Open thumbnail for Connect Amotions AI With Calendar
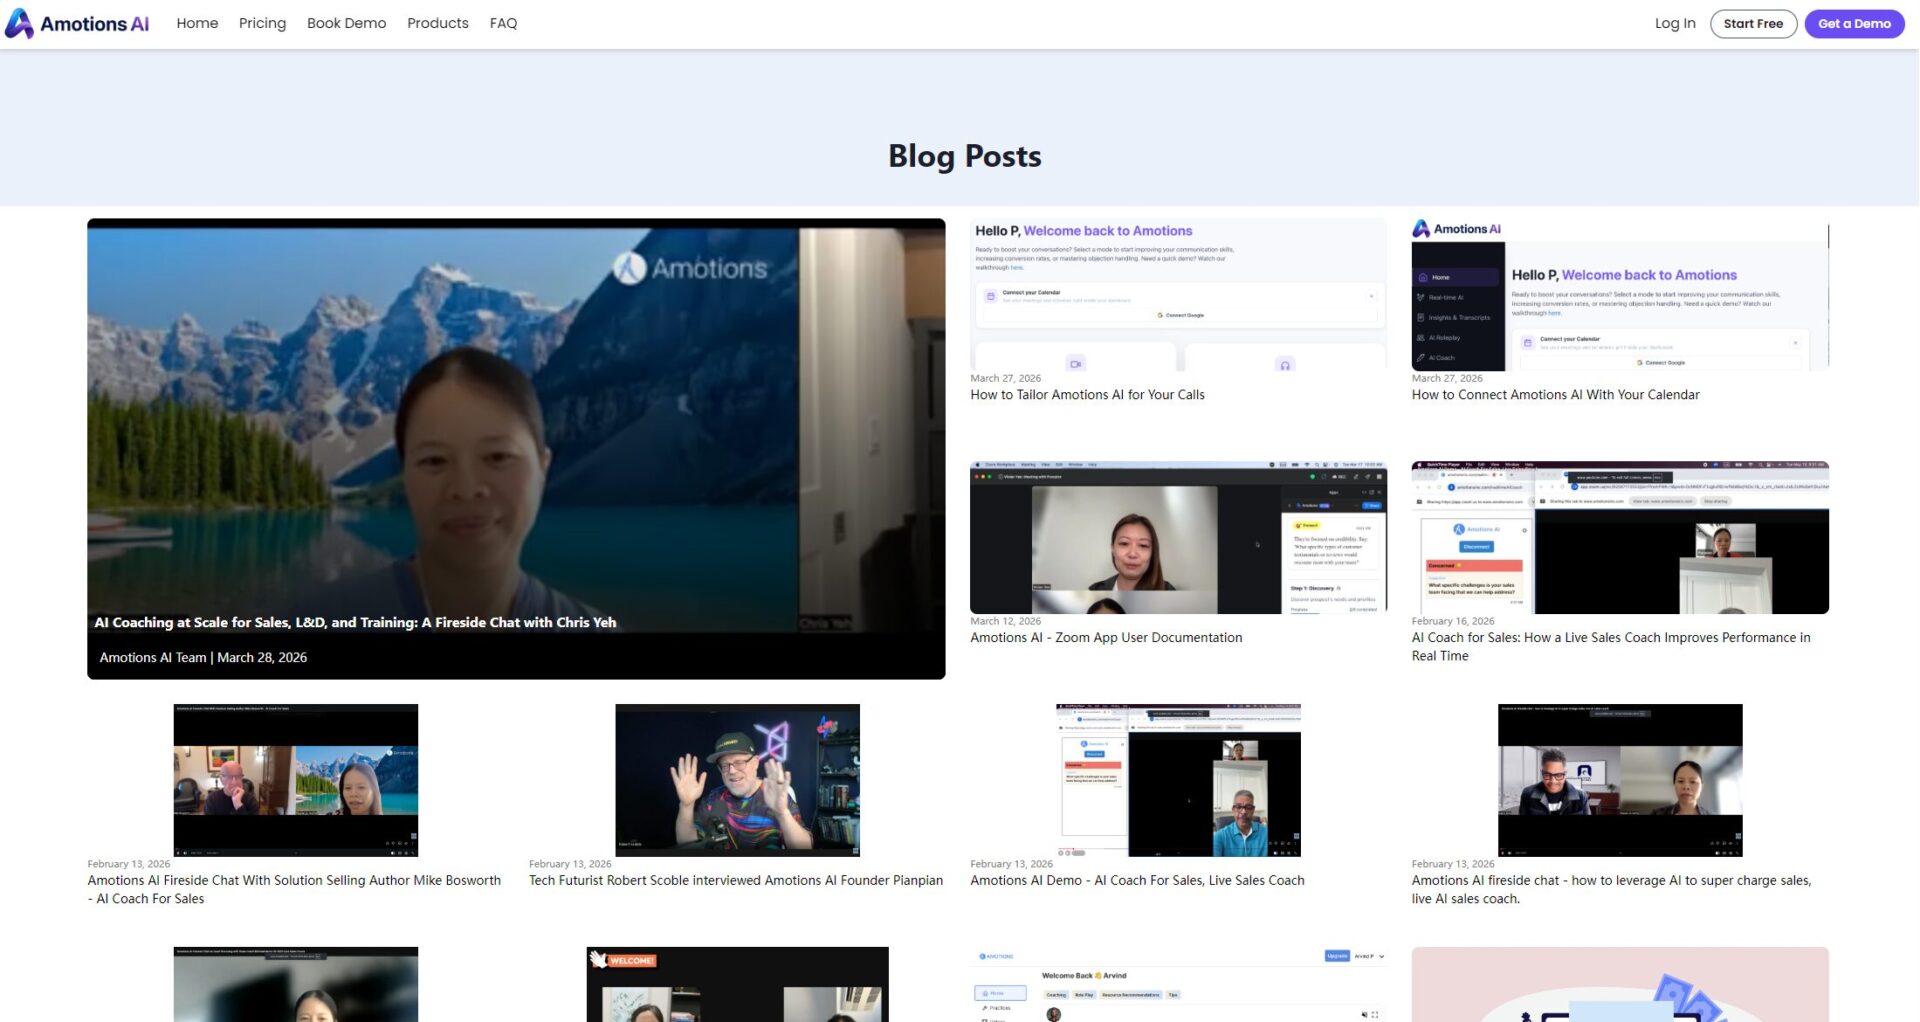Screen dimensions: 1920x1022 [x=1620, y=294]
